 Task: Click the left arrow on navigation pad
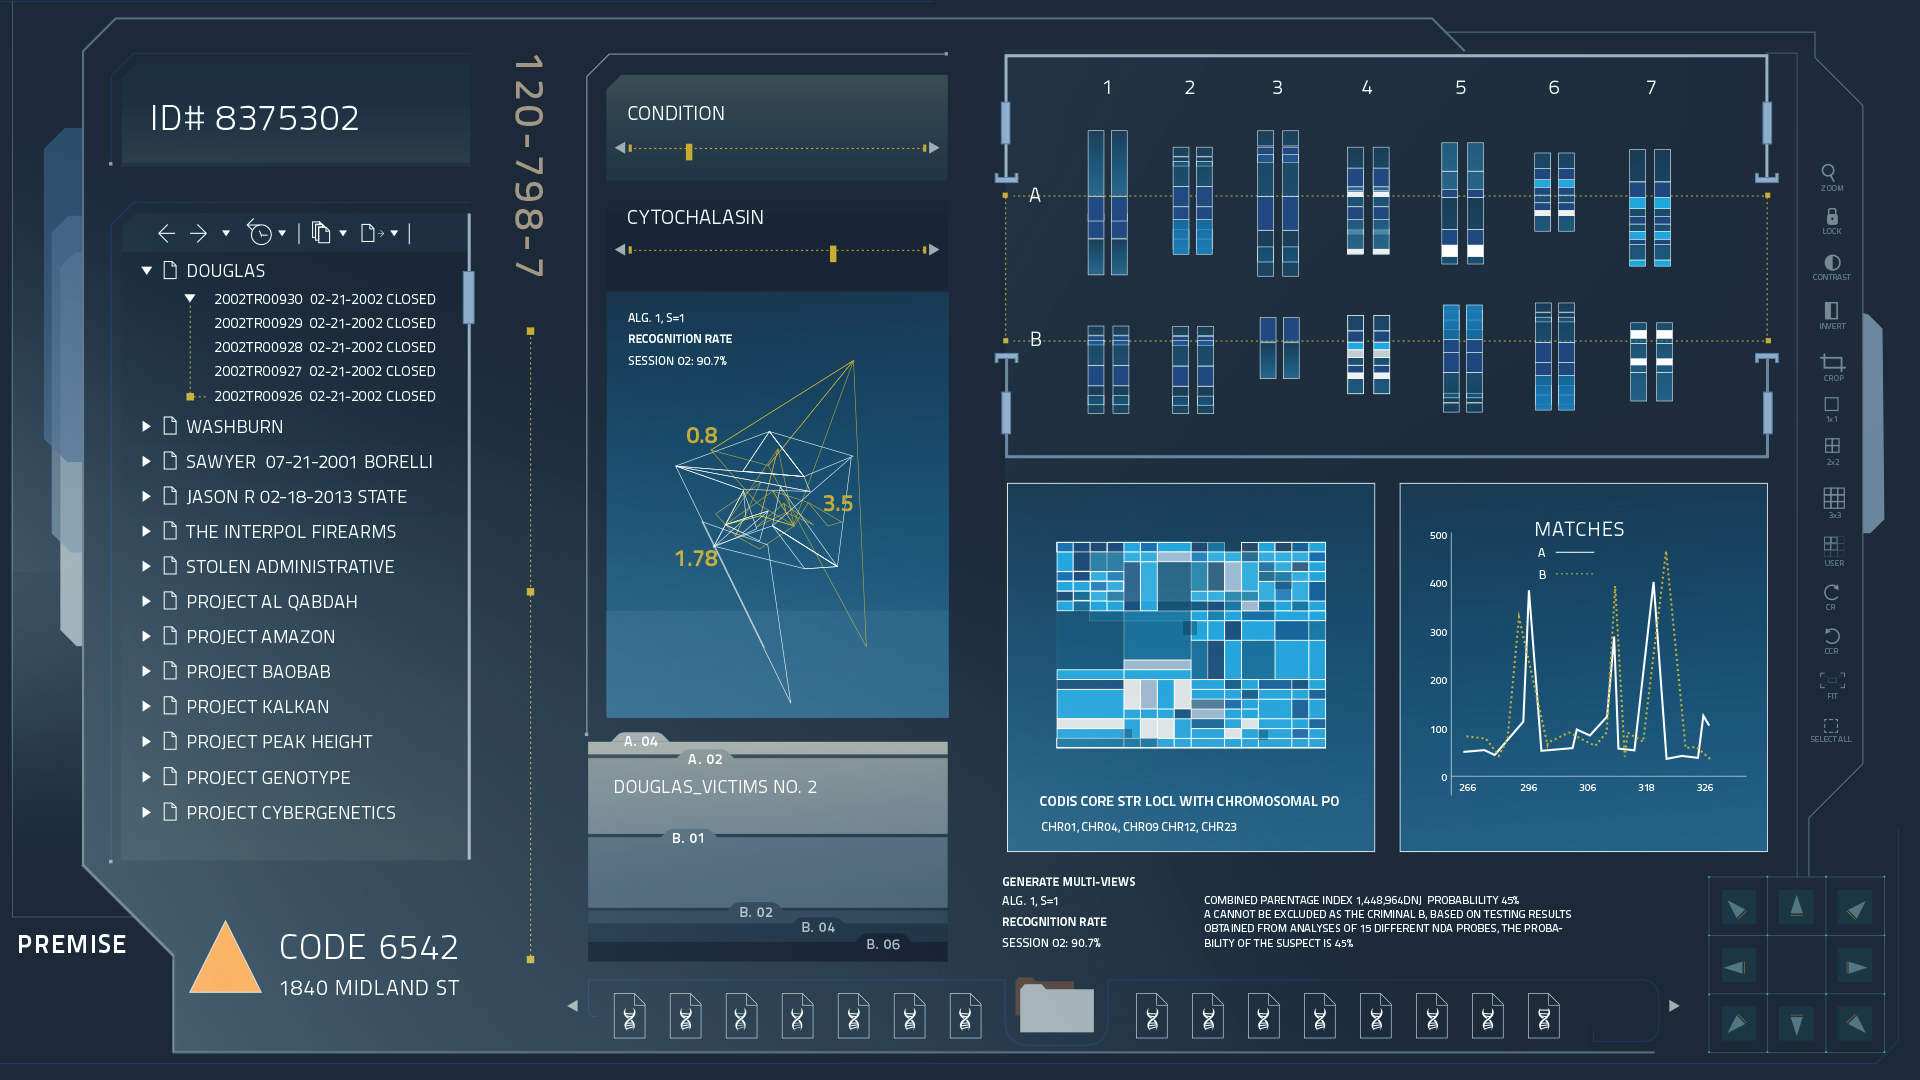[x=1738, y=967]
